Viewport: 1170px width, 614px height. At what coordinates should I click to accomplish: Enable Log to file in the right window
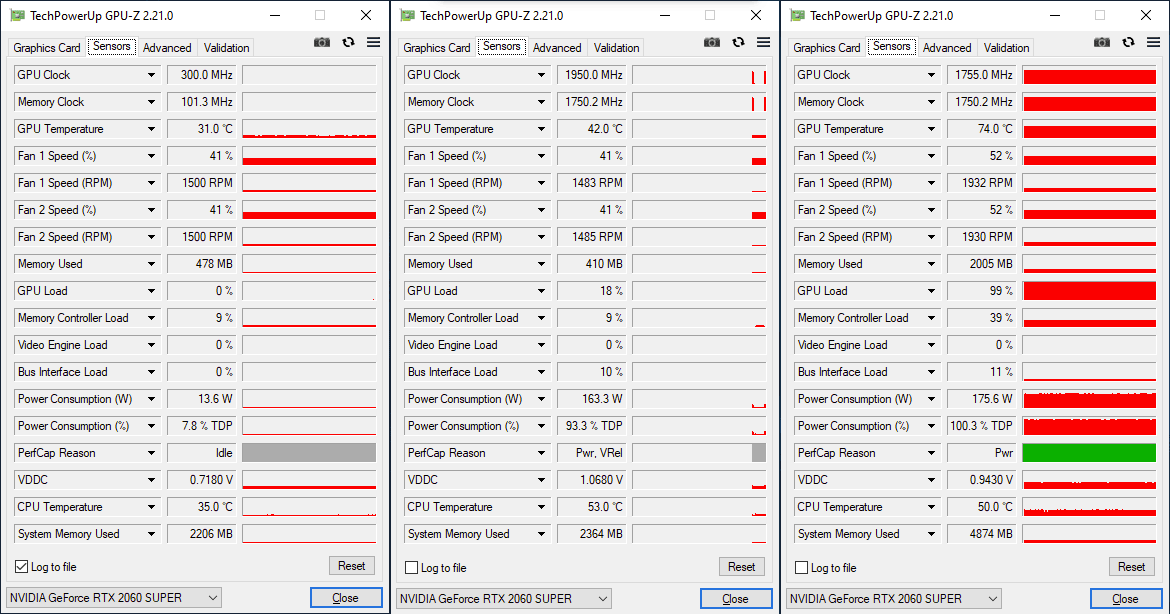pyautogui.click(x=802, y=567)
